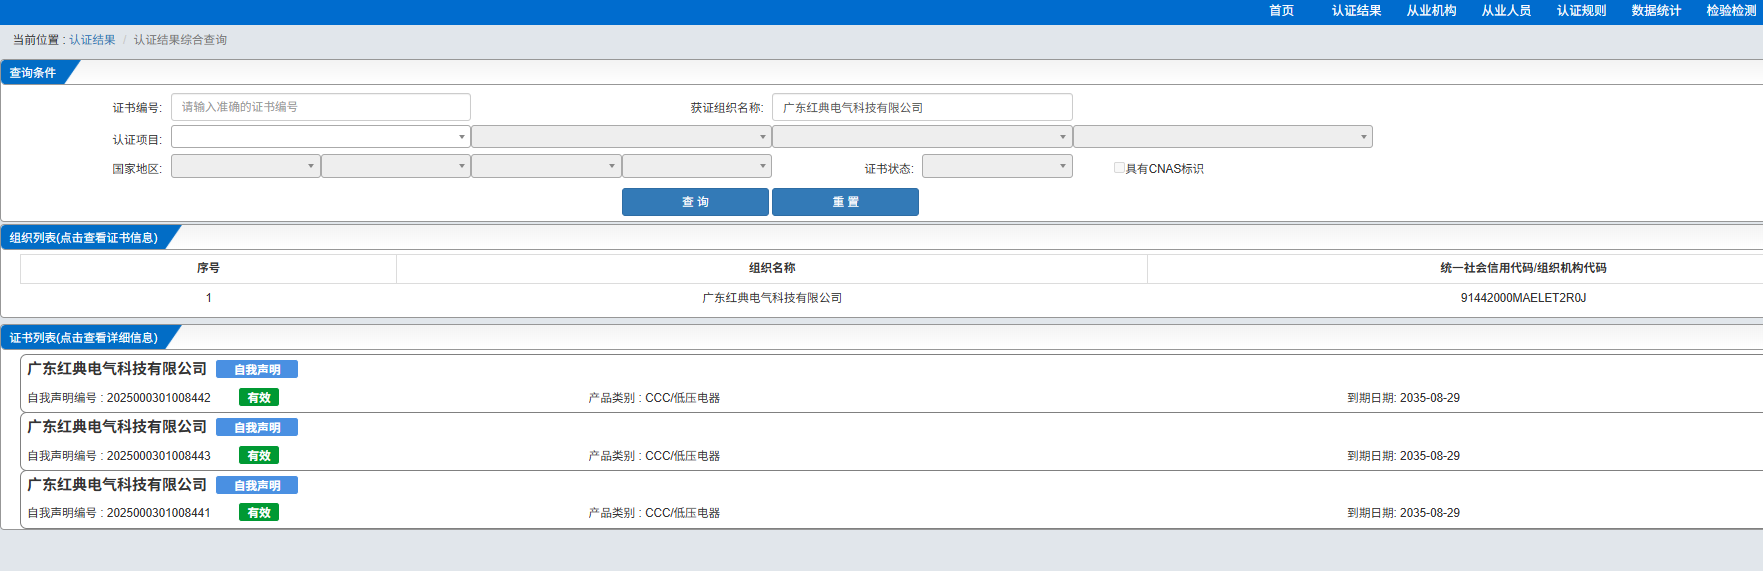1763x571 pixels.
Task: Click the 重置 reset button
Action: pyautogui.click(x=845, y=202)
